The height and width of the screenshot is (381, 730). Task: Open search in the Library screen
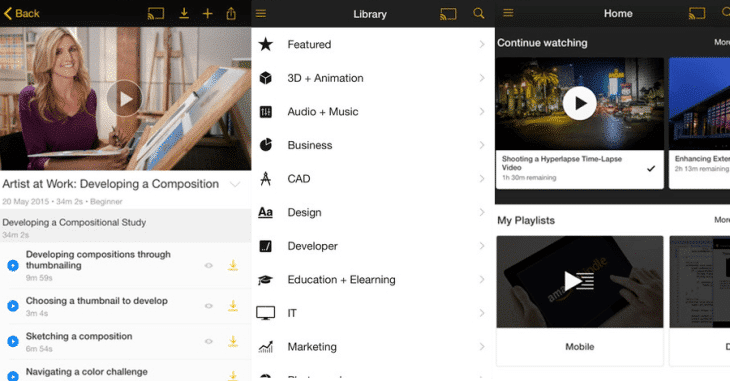[x=479, y=14]
